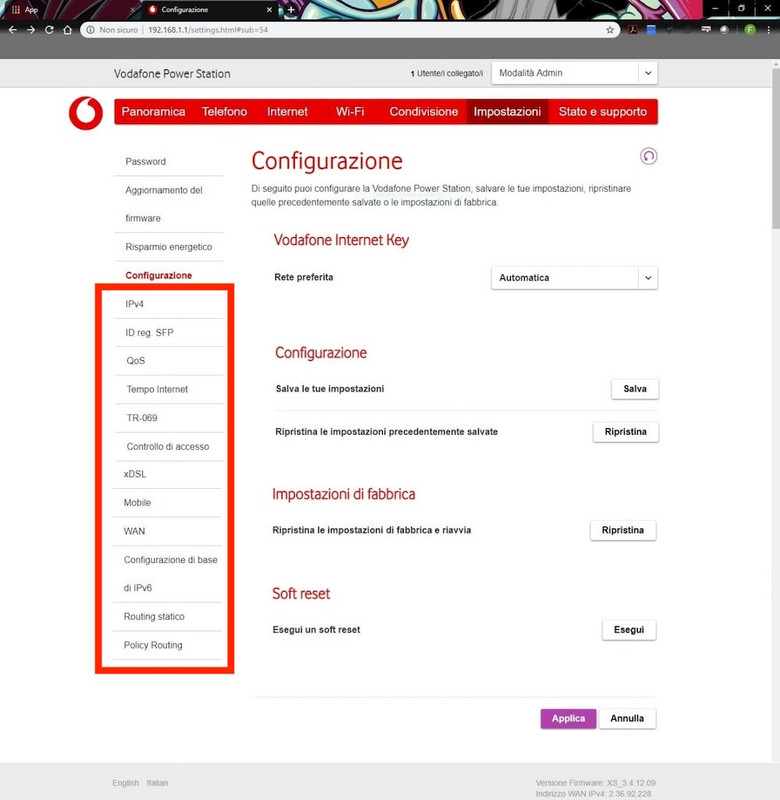Open the Chrome three-dot menu
This screenshot has width=780, height=800.
[x=768, y=30]
